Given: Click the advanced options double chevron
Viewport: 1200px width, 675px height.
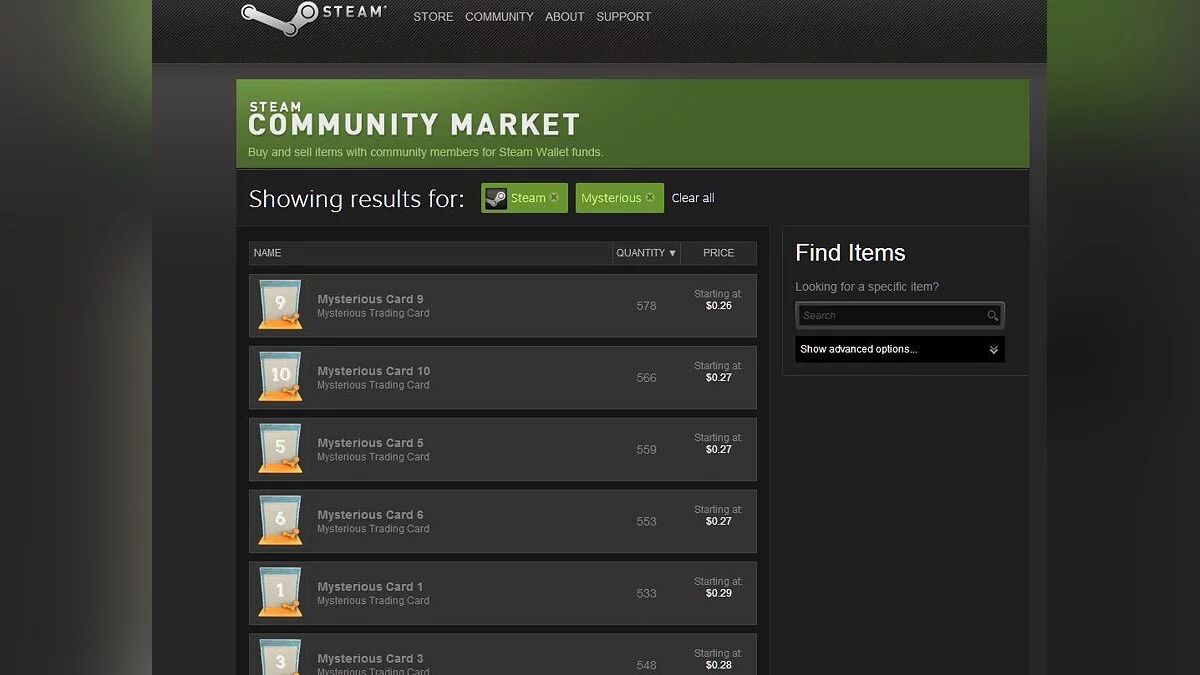Looking at the screenshot, I should (x=993, y=350).
